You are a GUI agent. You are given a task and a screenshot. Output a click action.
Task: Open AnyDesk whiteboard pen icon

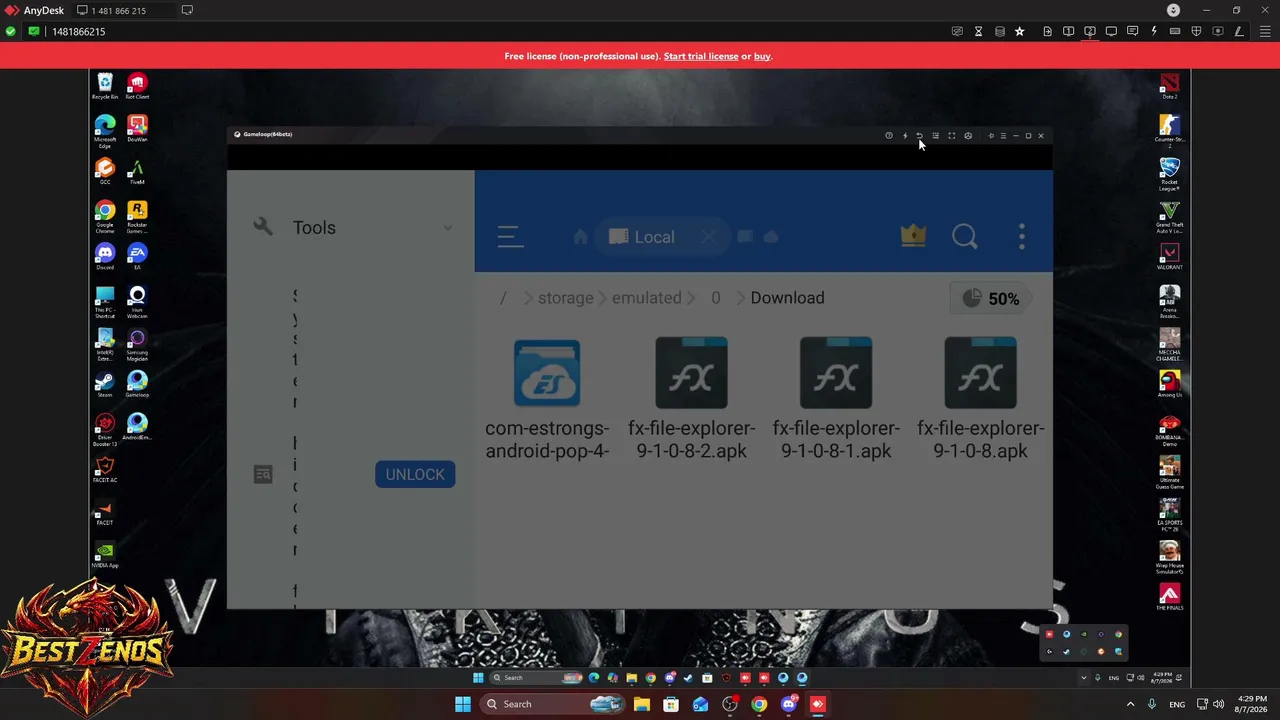(1238, 31)
